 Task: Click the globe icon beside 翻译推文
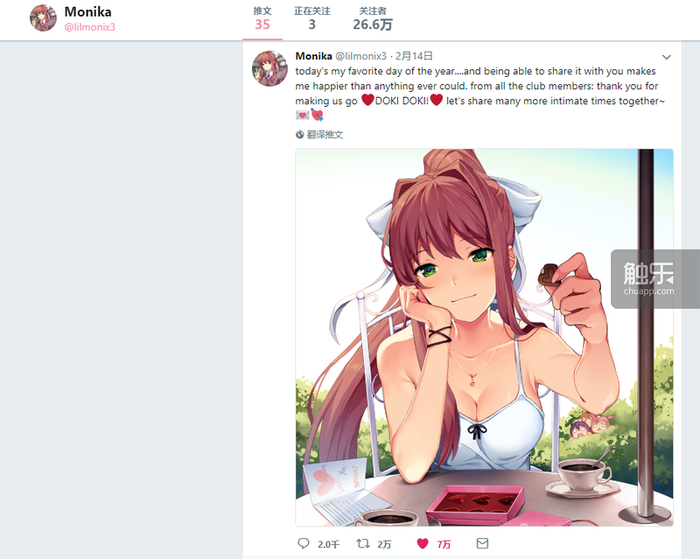pyautogui.click(x=300, y=134)
